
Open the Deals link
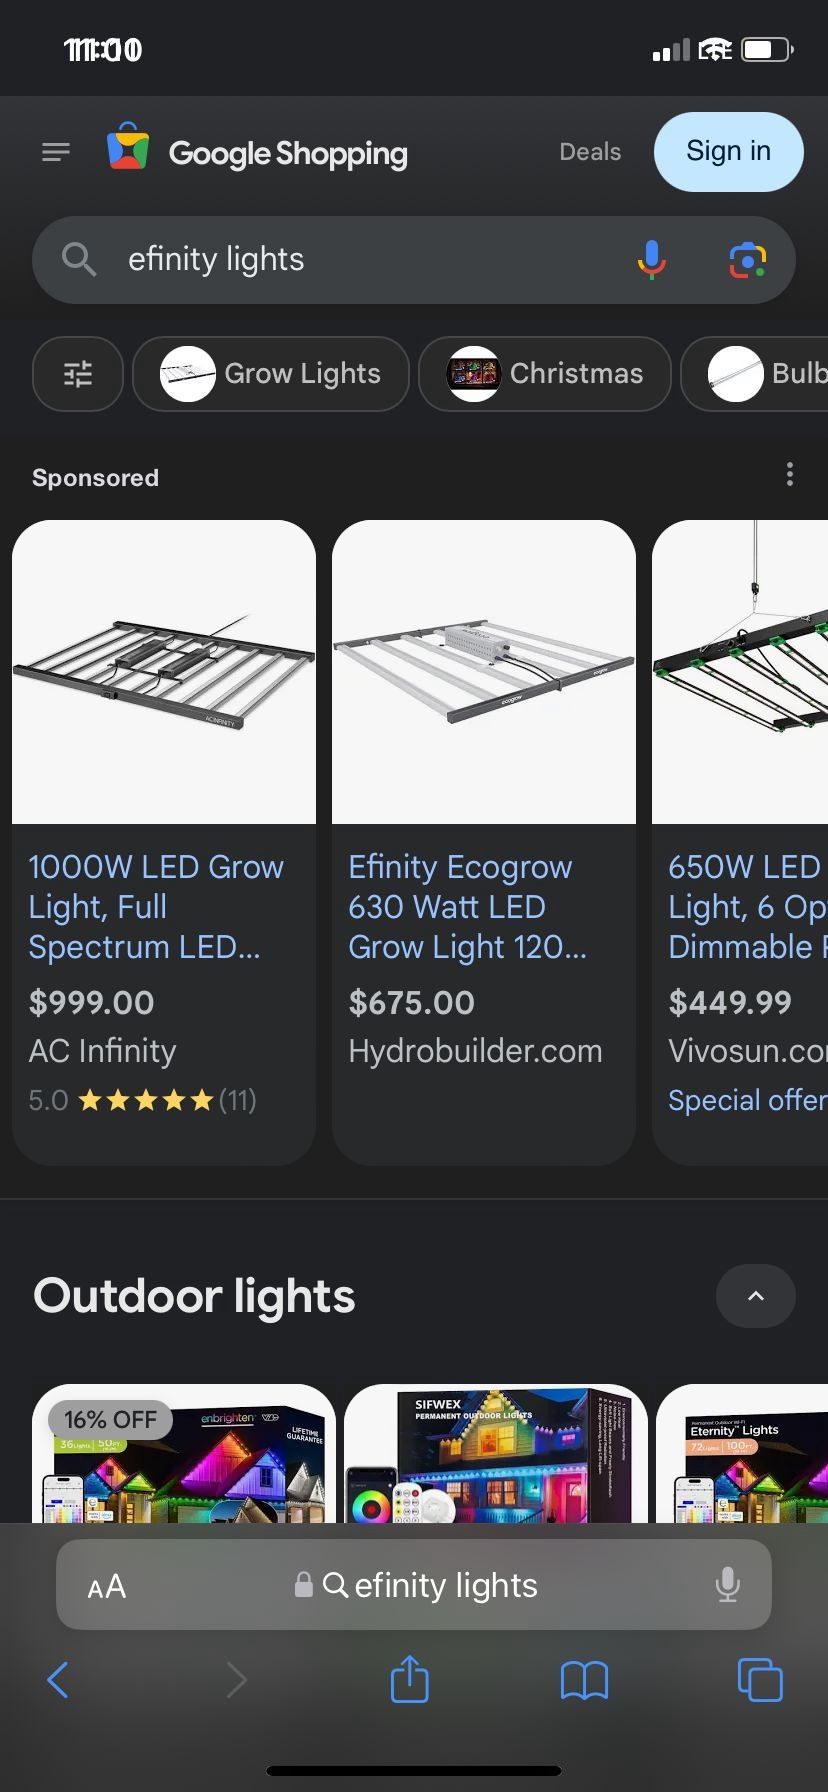590,152
